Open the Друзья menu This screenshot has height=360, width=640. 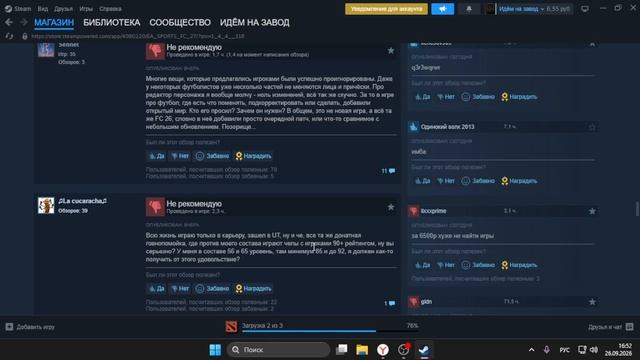point(63,9)
